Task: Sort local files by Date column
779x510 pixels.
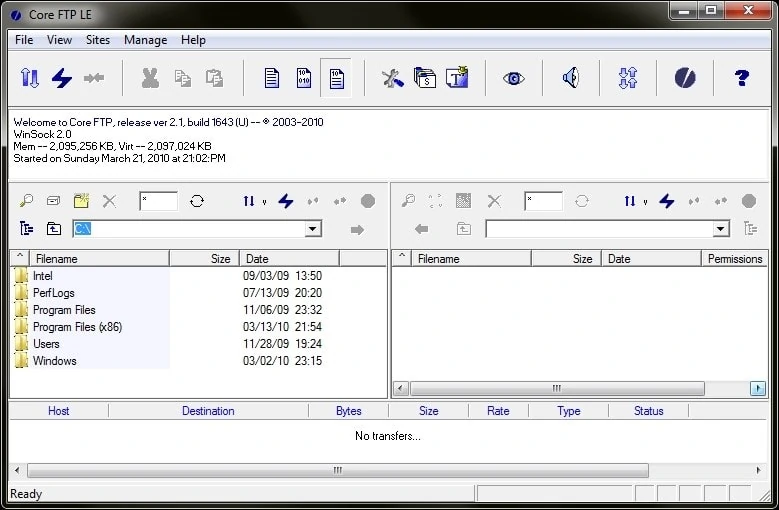Action: coord(289,259)
